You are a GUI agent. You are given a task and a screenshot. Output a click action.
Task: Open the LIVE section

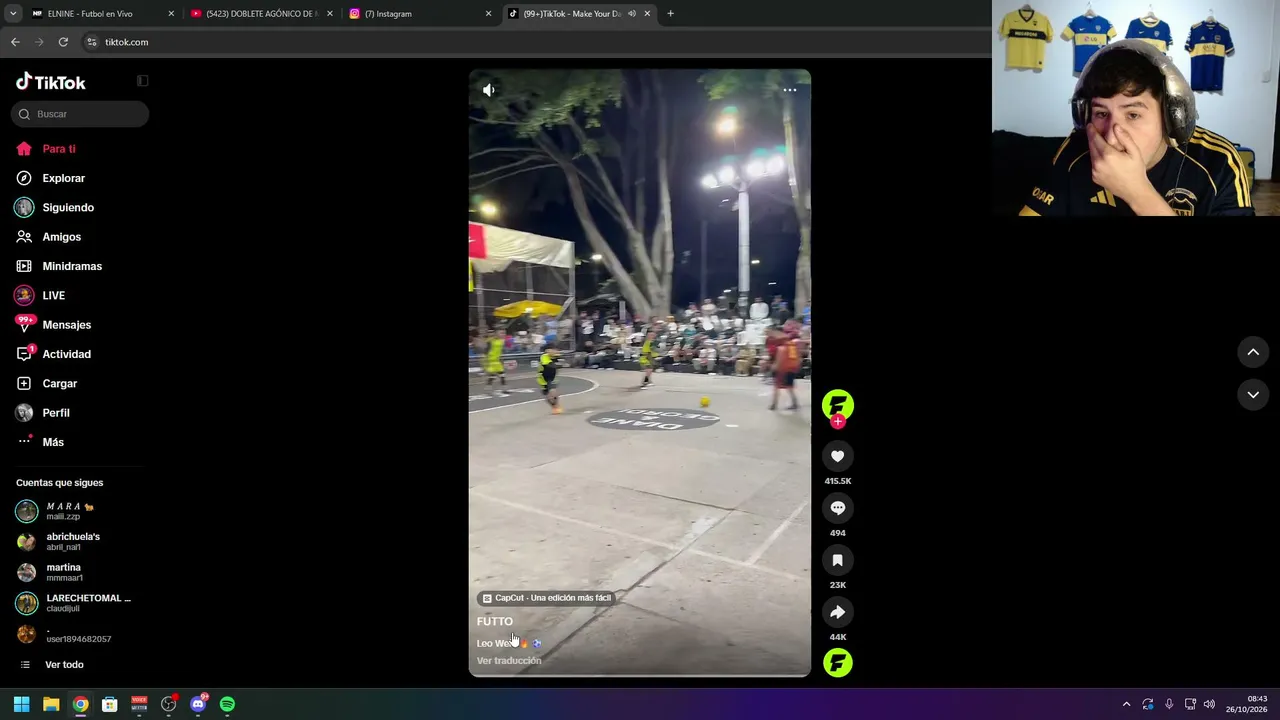(x=53, y=296)
